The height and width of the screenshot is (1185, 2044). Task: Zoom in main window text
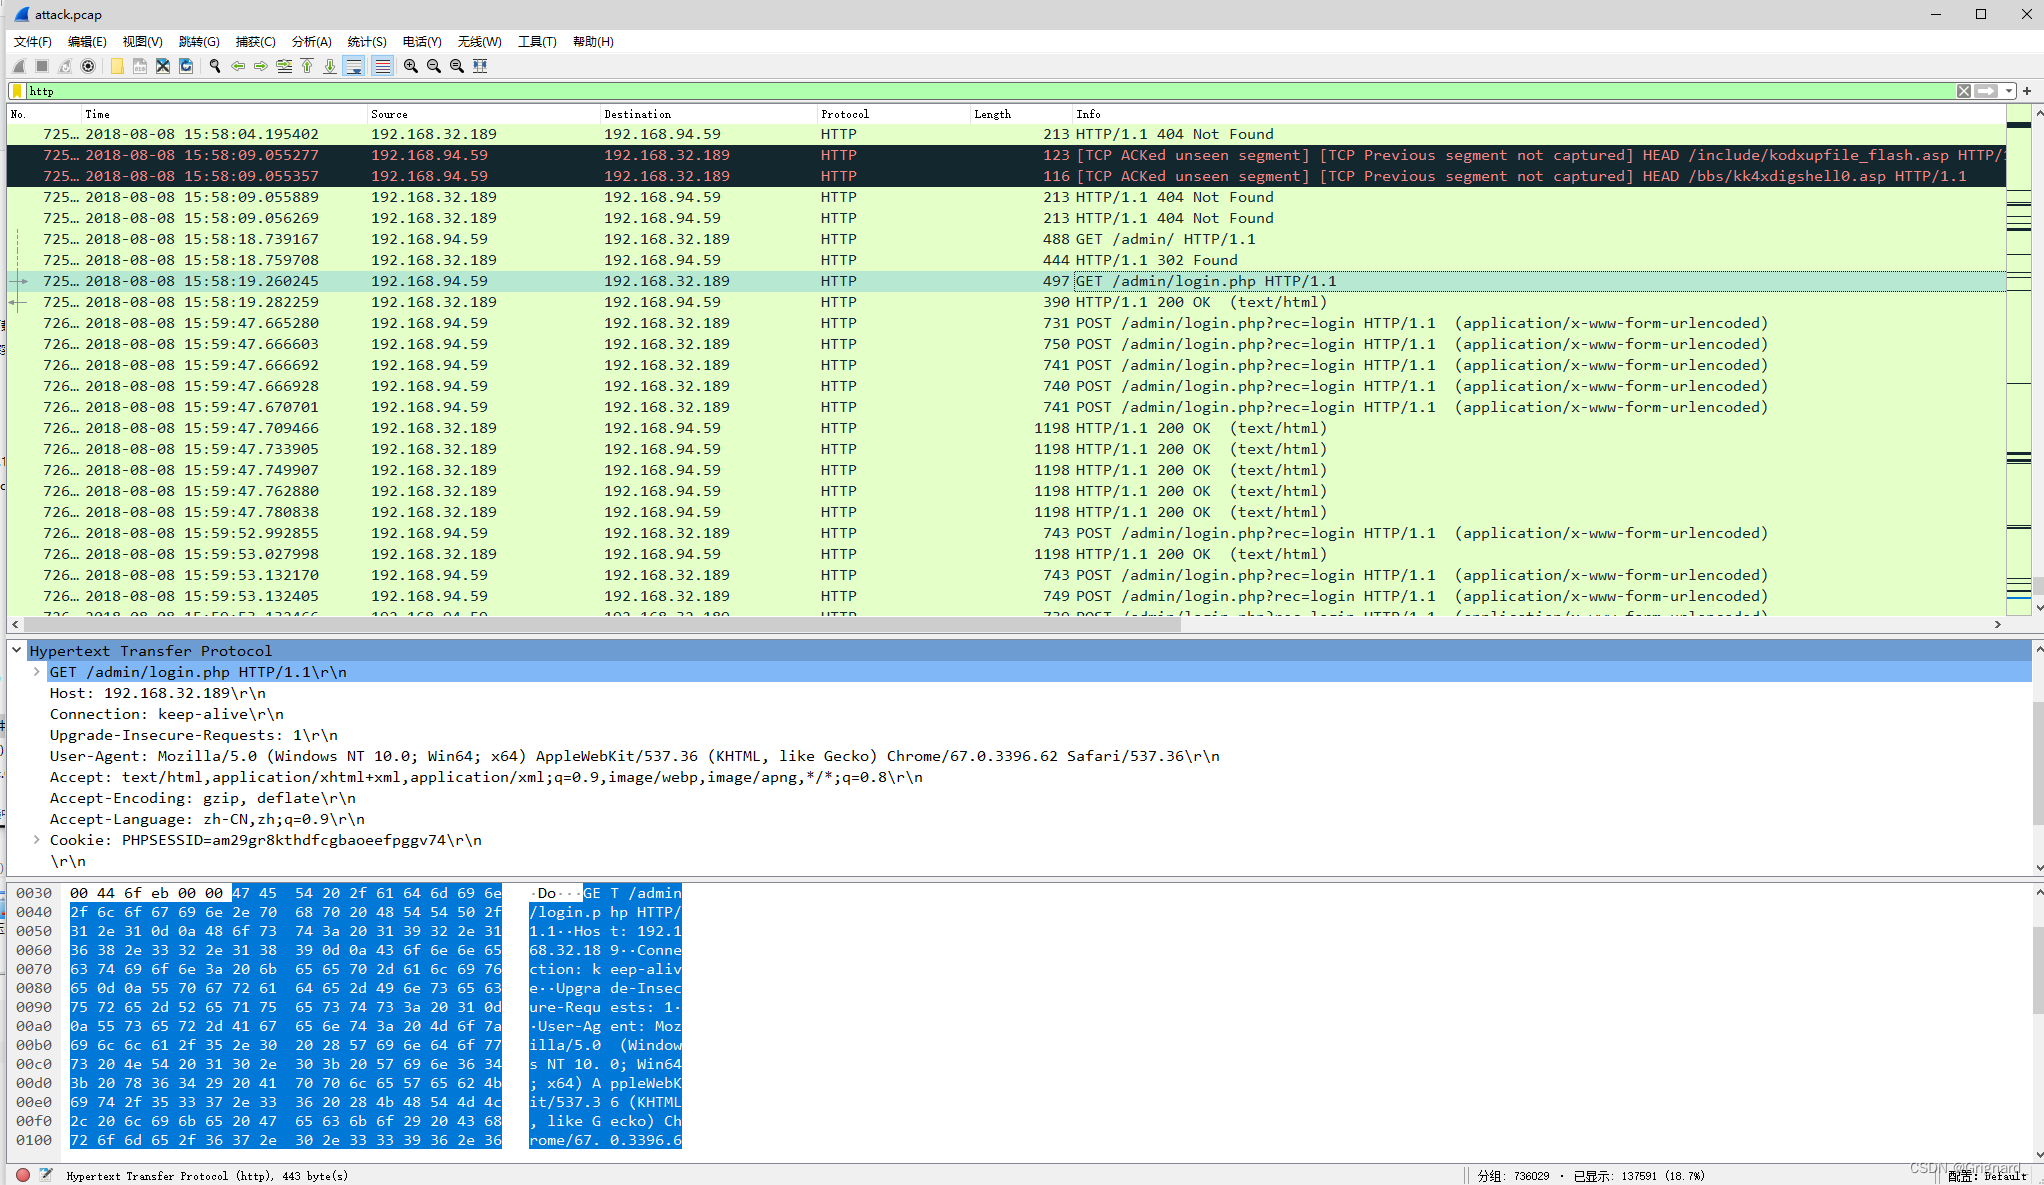[411, 66]
